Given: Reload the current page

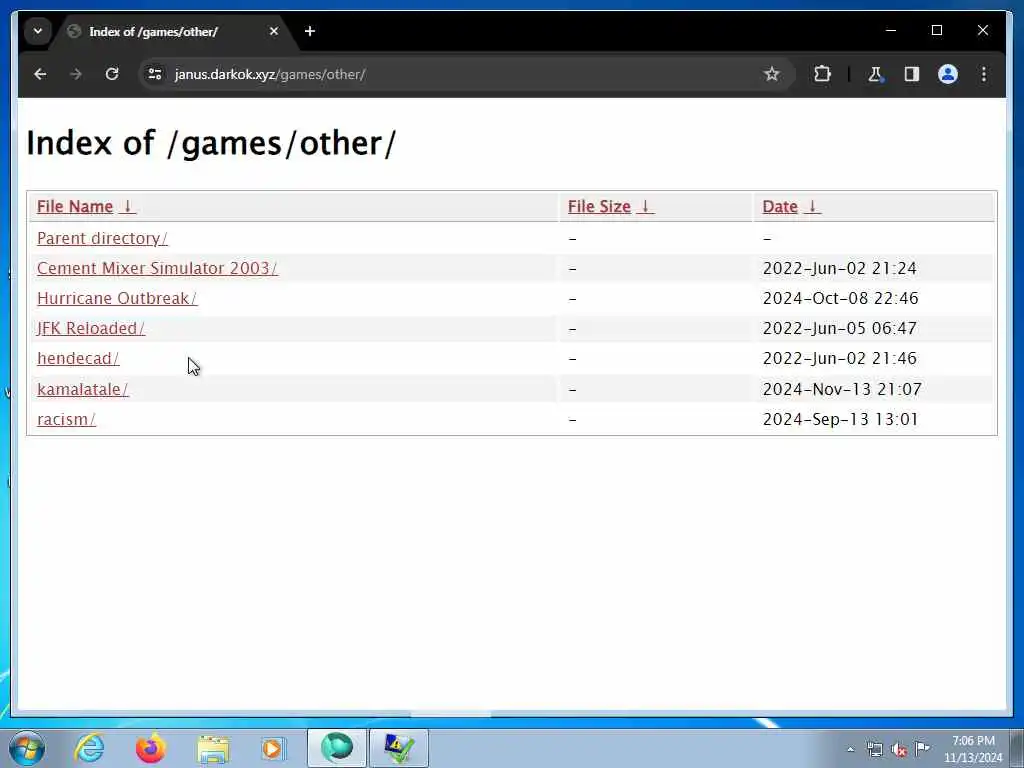Looking at the screenshot, I should [112, 74].
